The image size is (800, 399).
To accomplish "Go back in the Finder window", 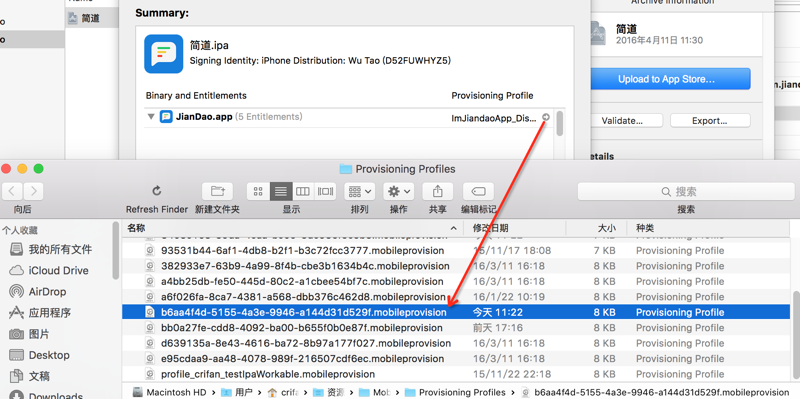I will click(x=12, y=191).
